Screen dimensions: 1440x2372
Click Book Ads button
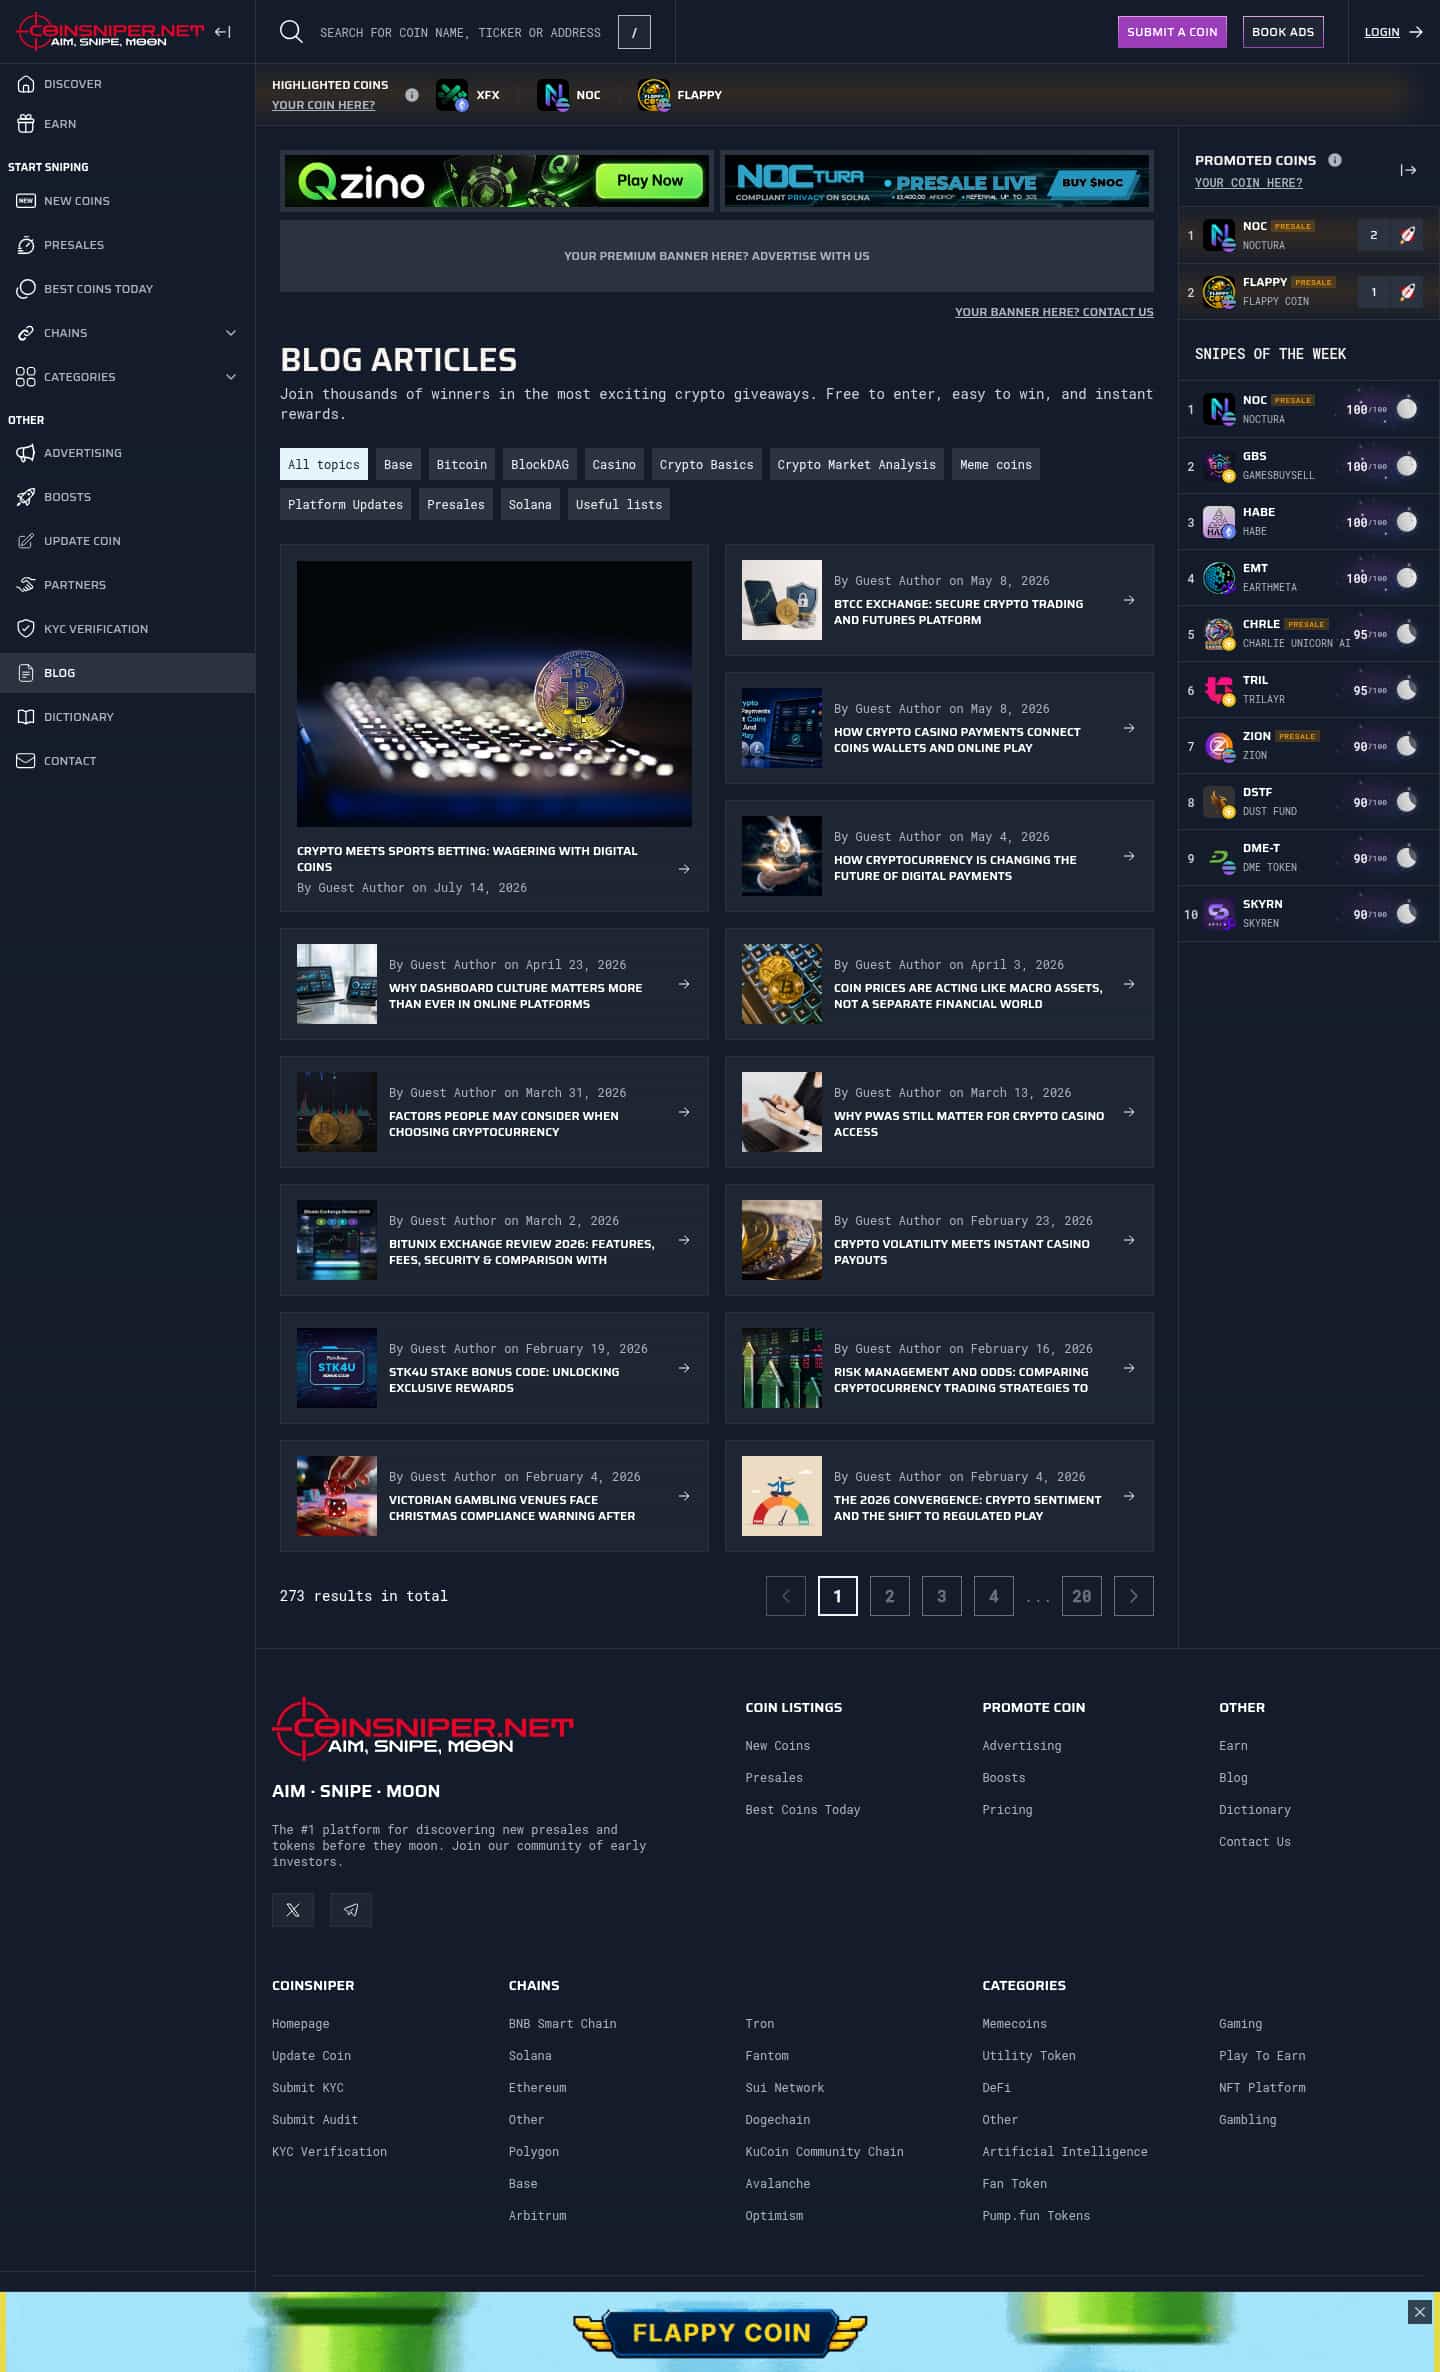[1283, 32]
